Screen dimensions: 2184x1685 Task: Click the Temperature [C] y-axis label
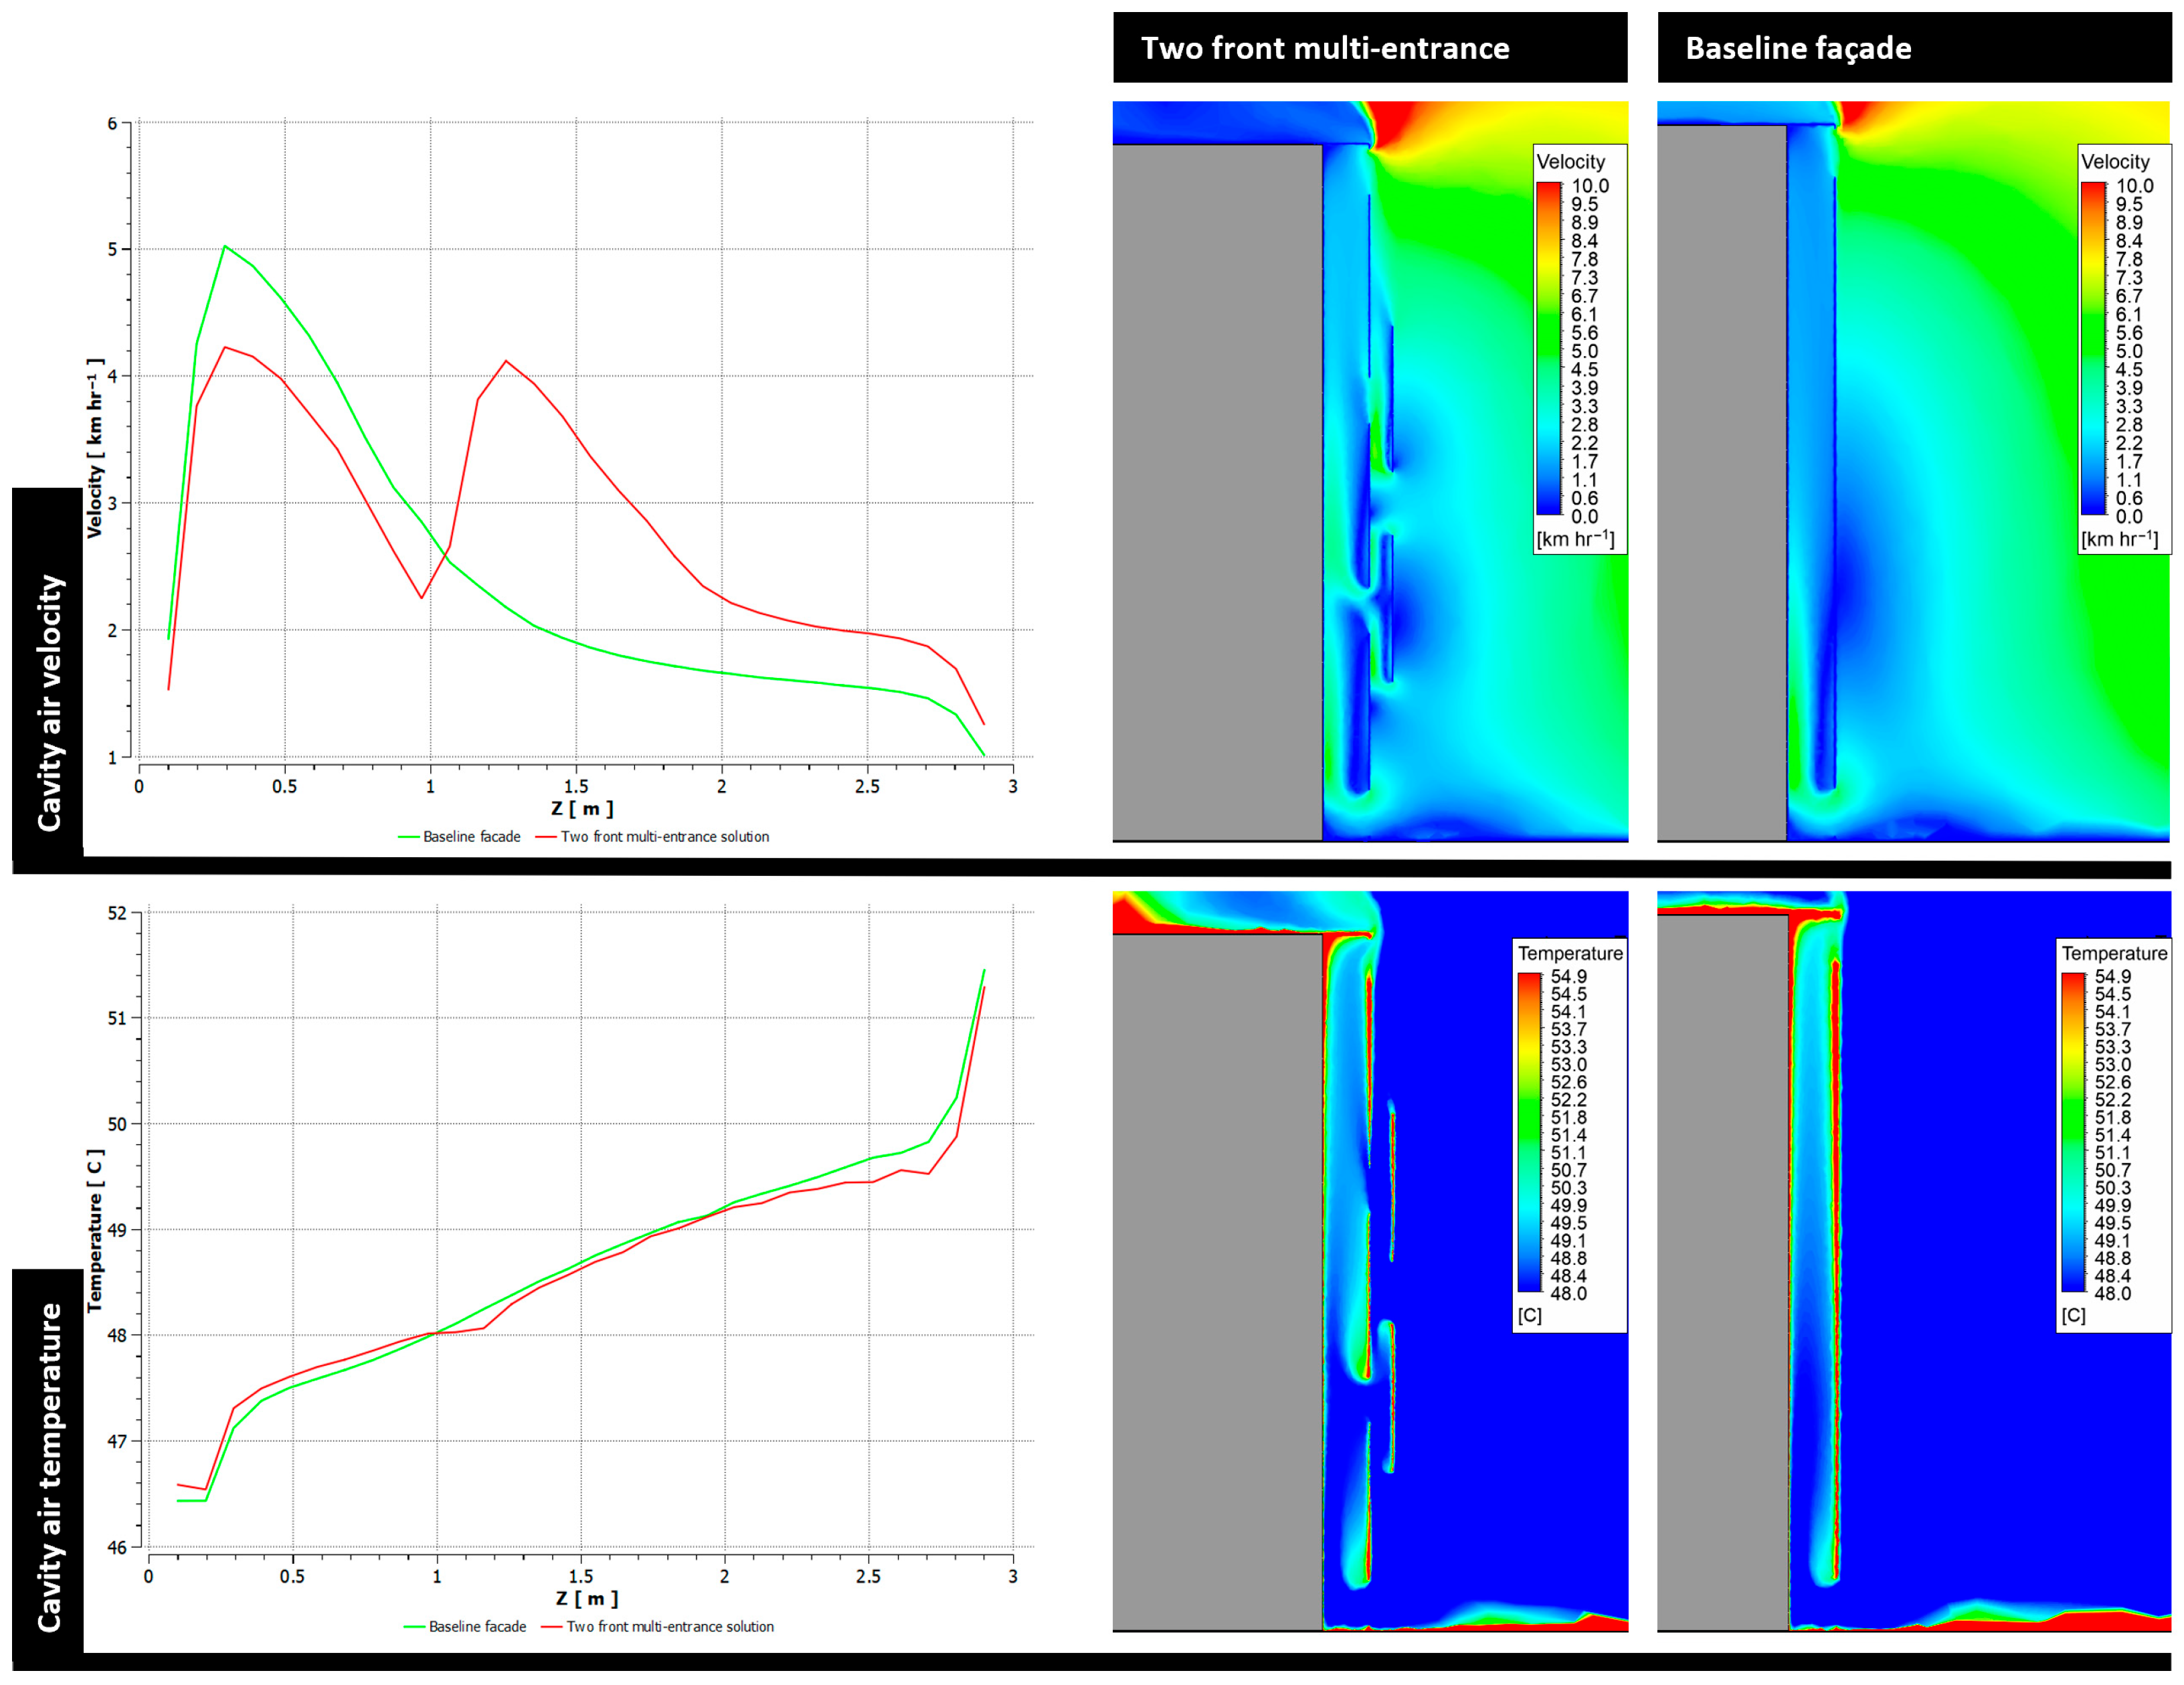[x=95, y=1230]
